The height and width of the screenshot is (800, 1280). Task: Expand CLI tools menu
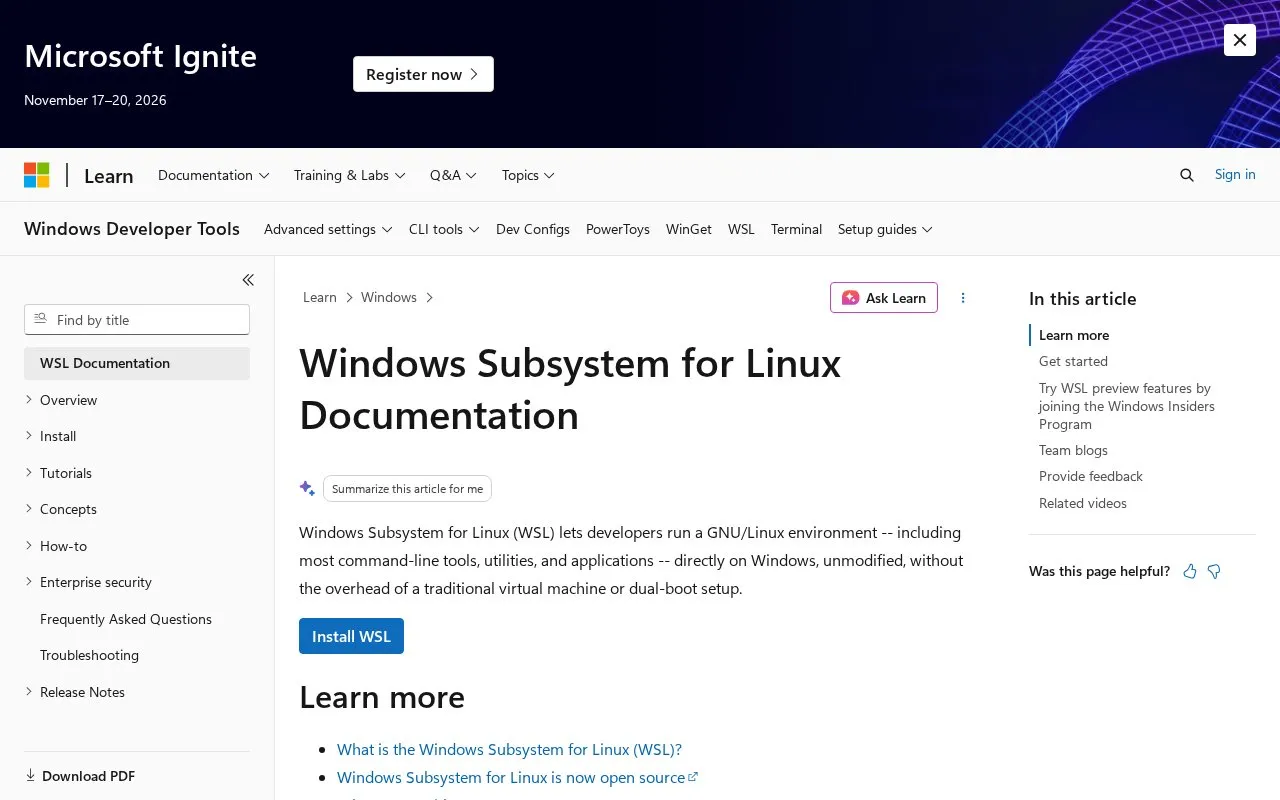click(444, 229)
